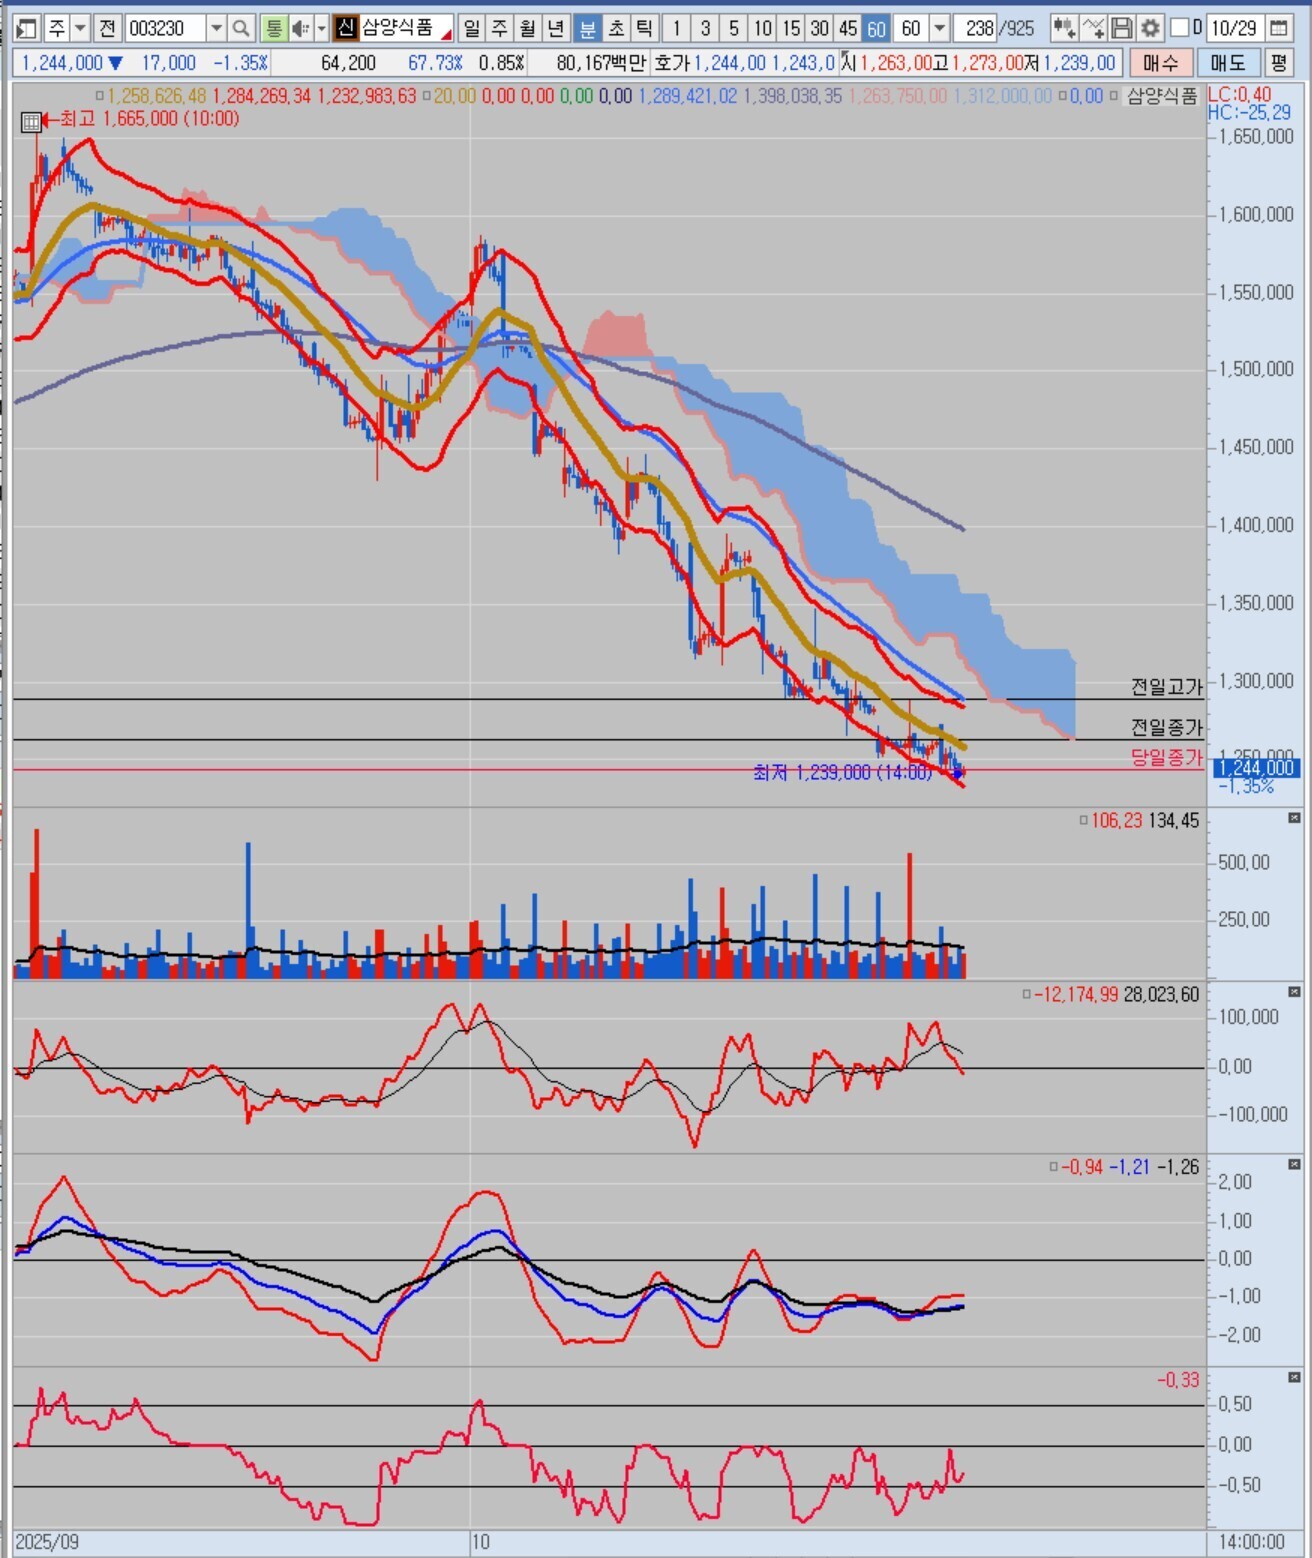The width and height of the screenshot is (1312, 1558).
Task: Click the 당일종가 line label
Action: (x=1166, y=758)
